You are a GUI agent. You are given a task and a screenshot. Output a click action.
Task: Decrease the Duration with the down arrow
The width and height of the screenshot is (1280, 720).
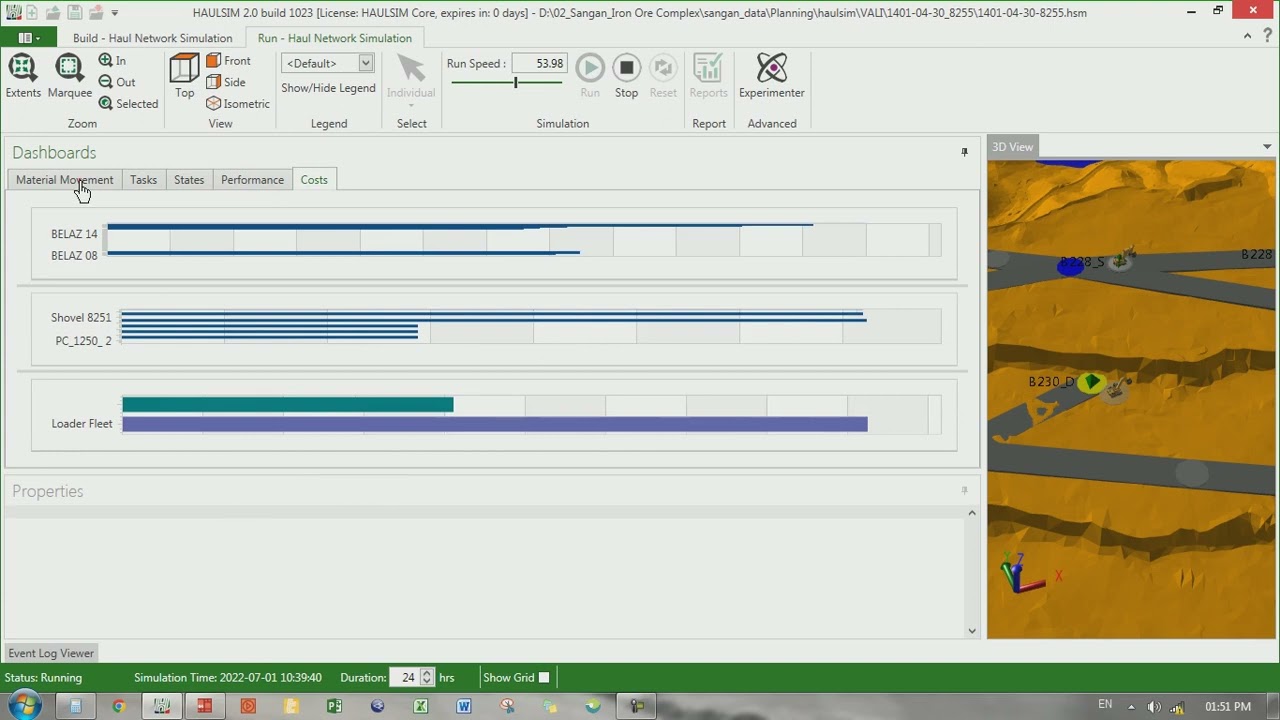point(428,682)
